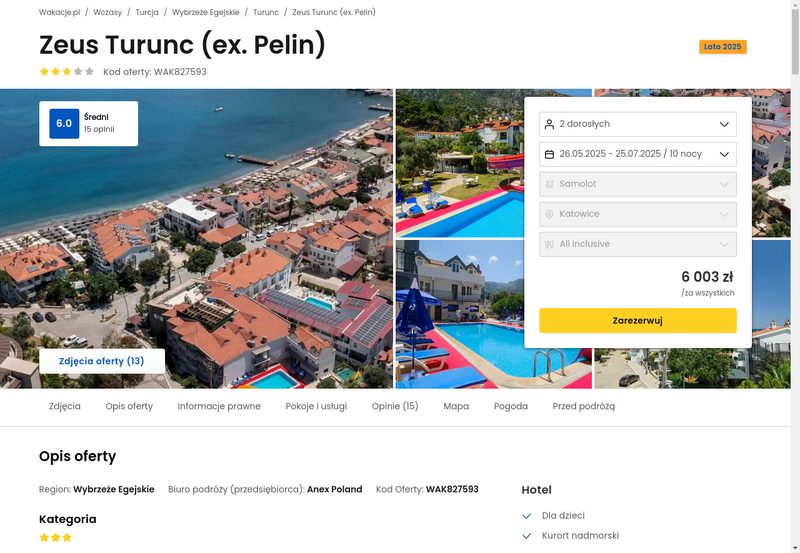Click the person icon beside 2 dorosłych
Screen dimensions: 800x553
pyautogui.click(x=549, y=124)
